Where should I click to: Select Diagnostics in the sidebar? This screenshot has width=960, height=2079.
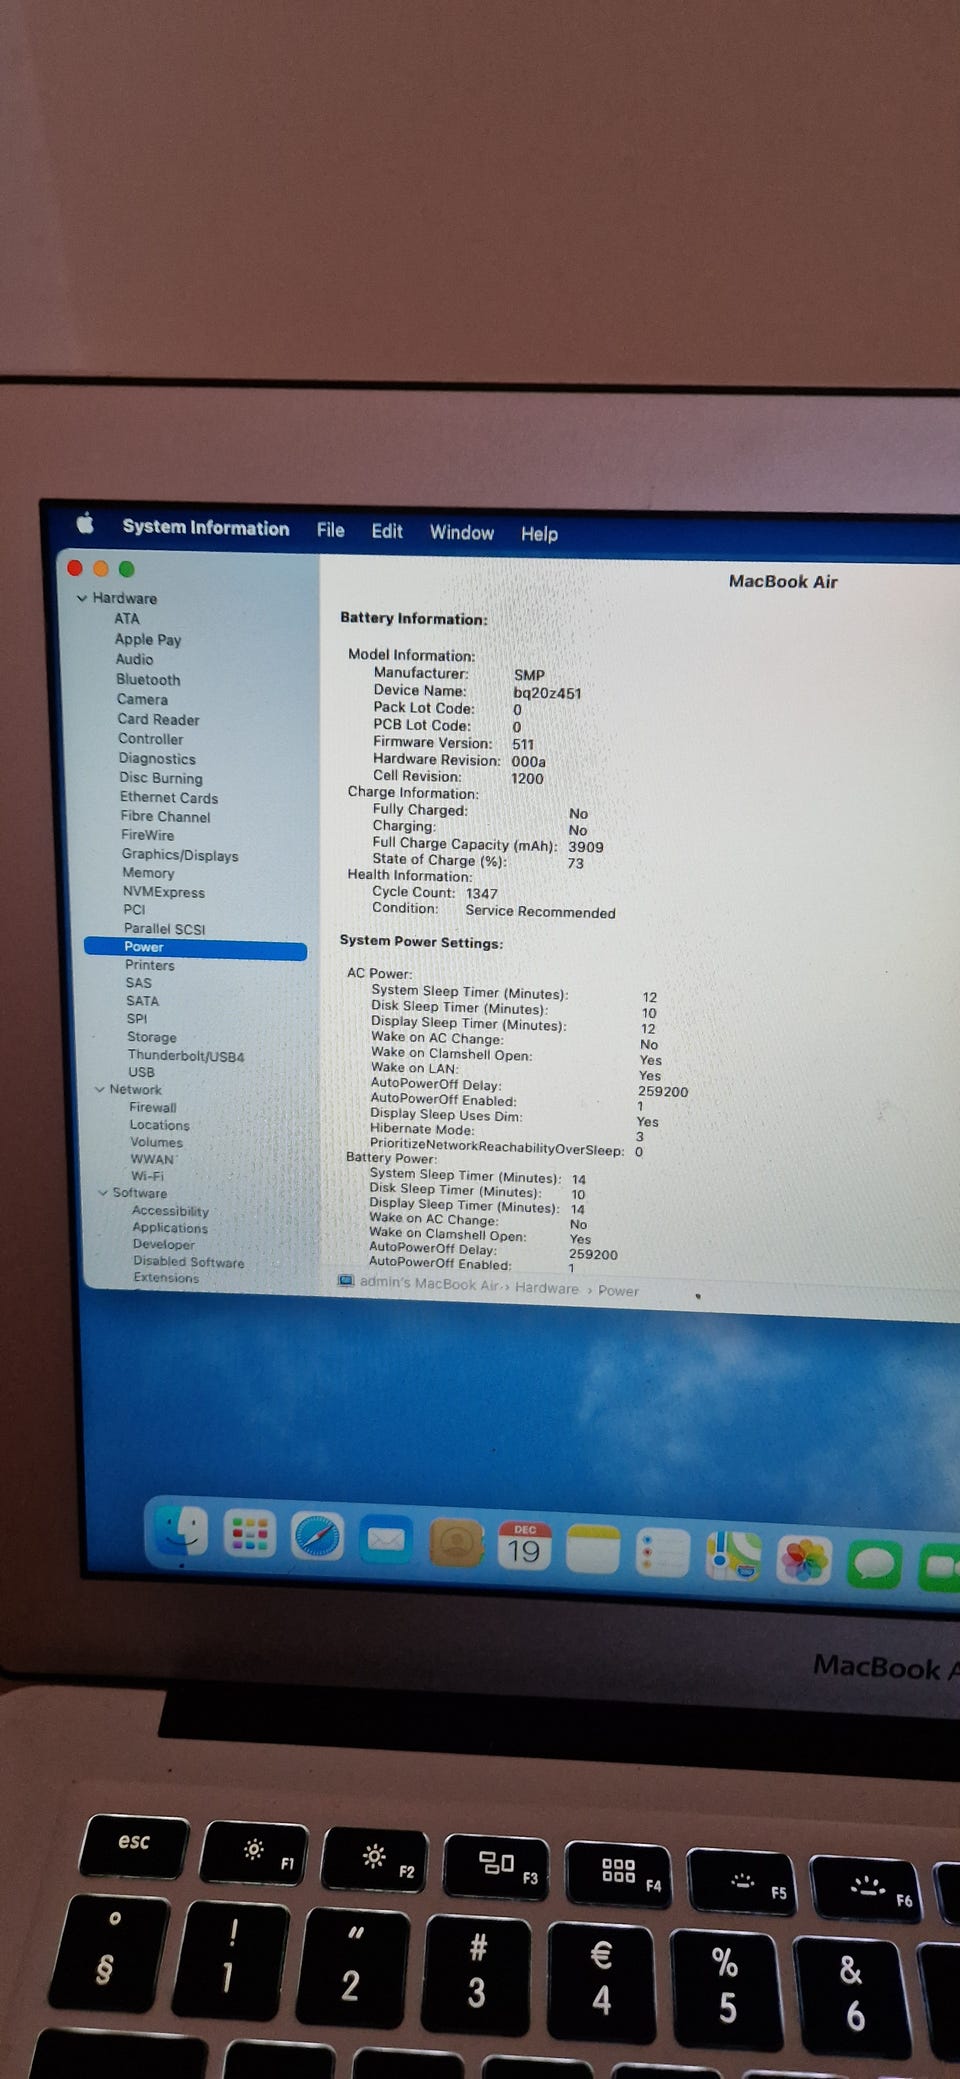tap(157, 758)
